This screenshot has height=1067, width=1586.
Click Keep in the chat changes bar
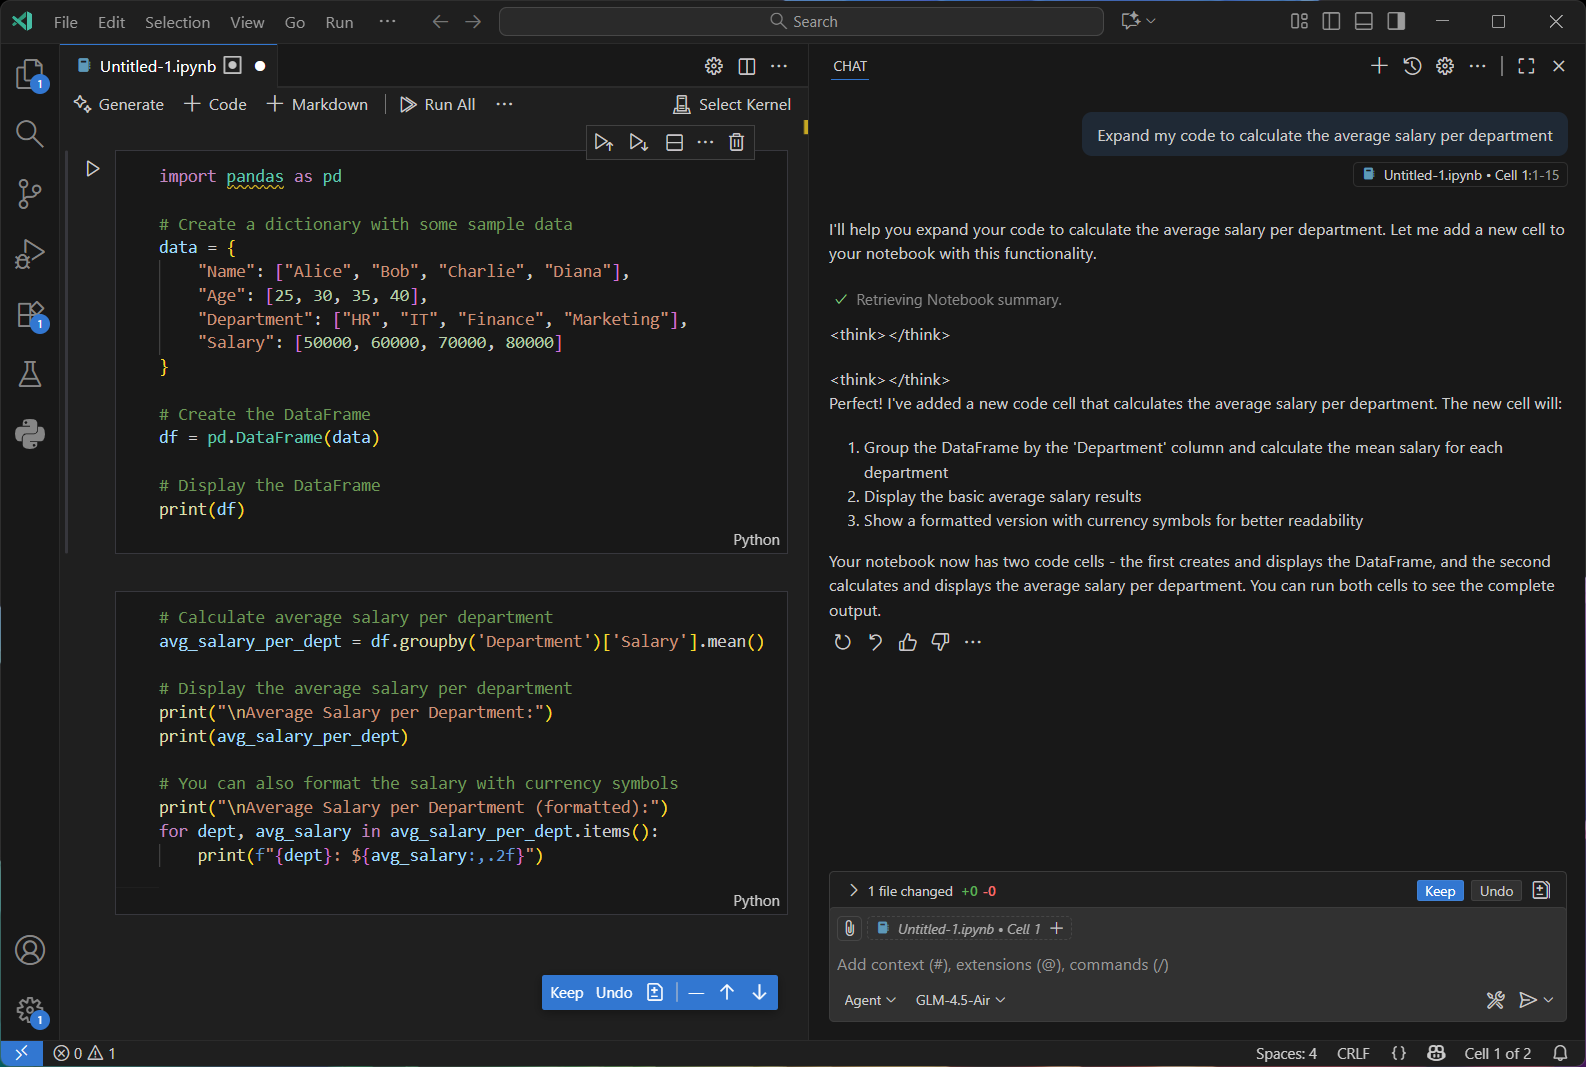(1439, 891)
